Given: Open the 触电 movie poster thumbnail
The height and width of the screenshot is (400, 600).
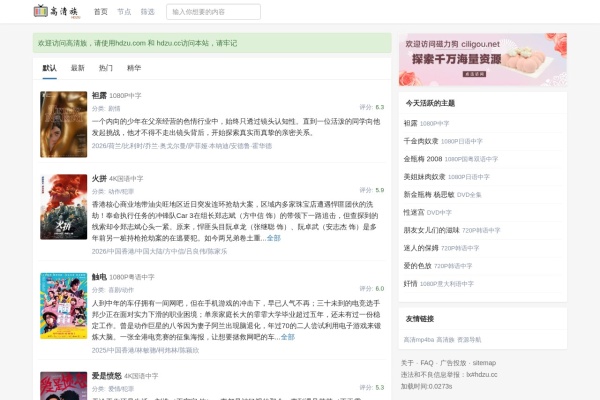Looking at the screenshot, I should tap(64, 306).
